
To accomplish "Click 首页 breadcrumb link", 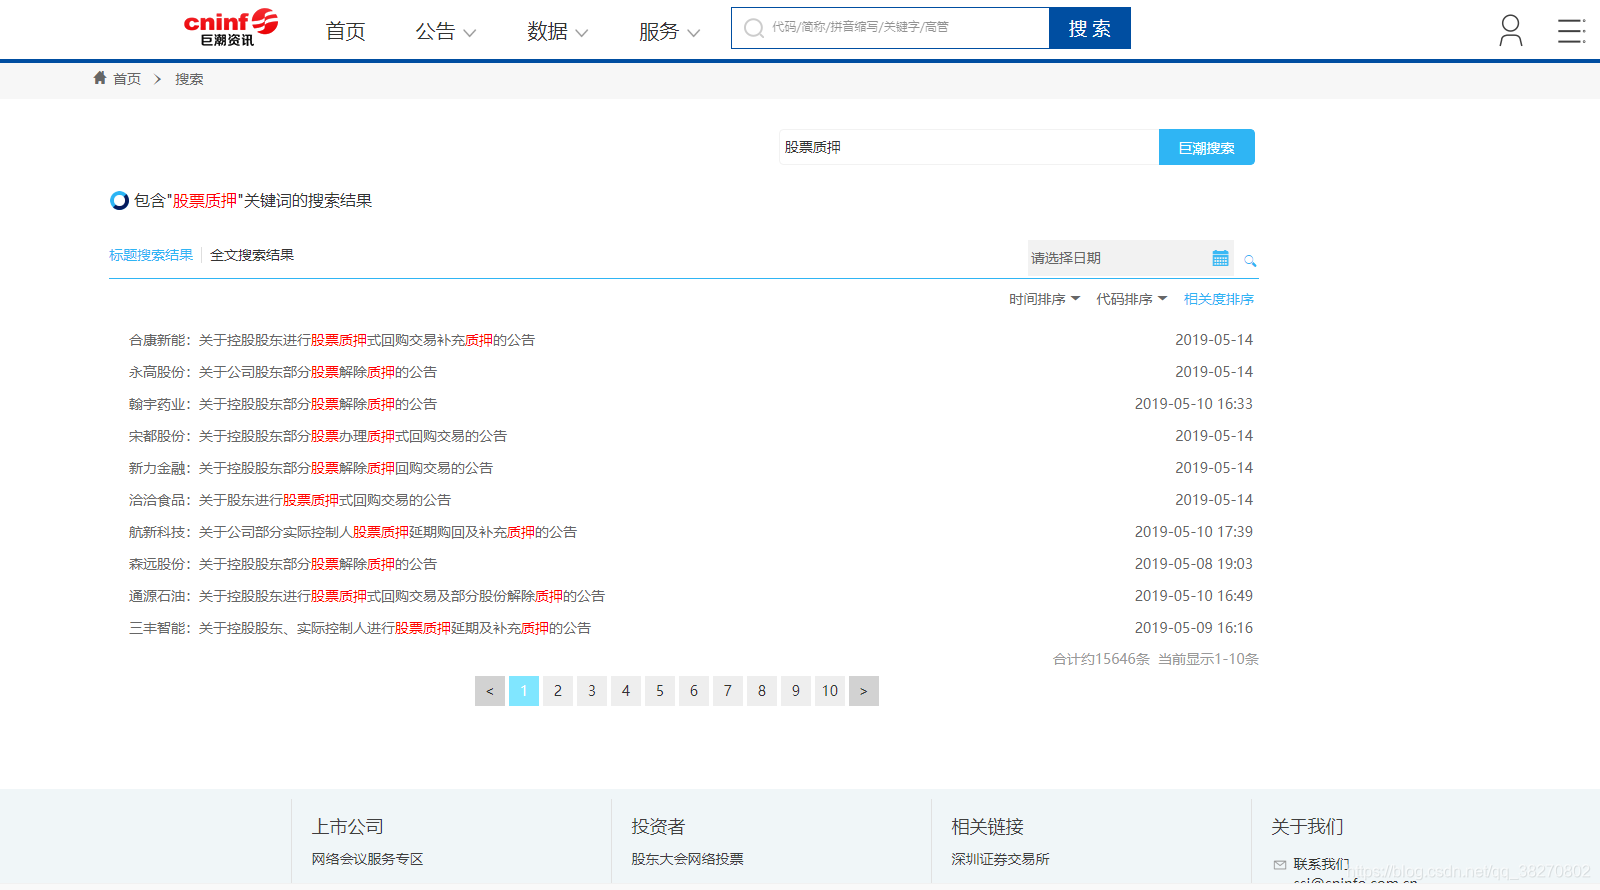I will pyautogui.click(x=127, y=79).
